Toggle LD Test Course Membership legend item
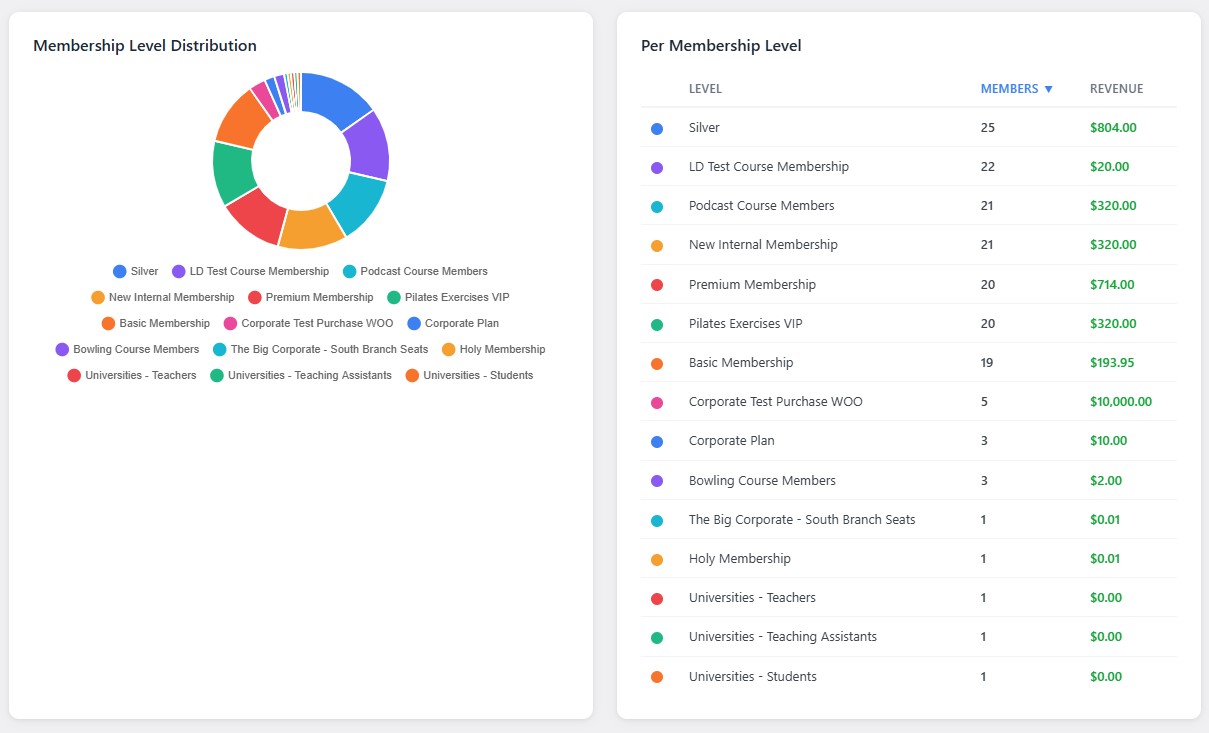This screenshot has width=1209, height=733. tap(250, 271)
